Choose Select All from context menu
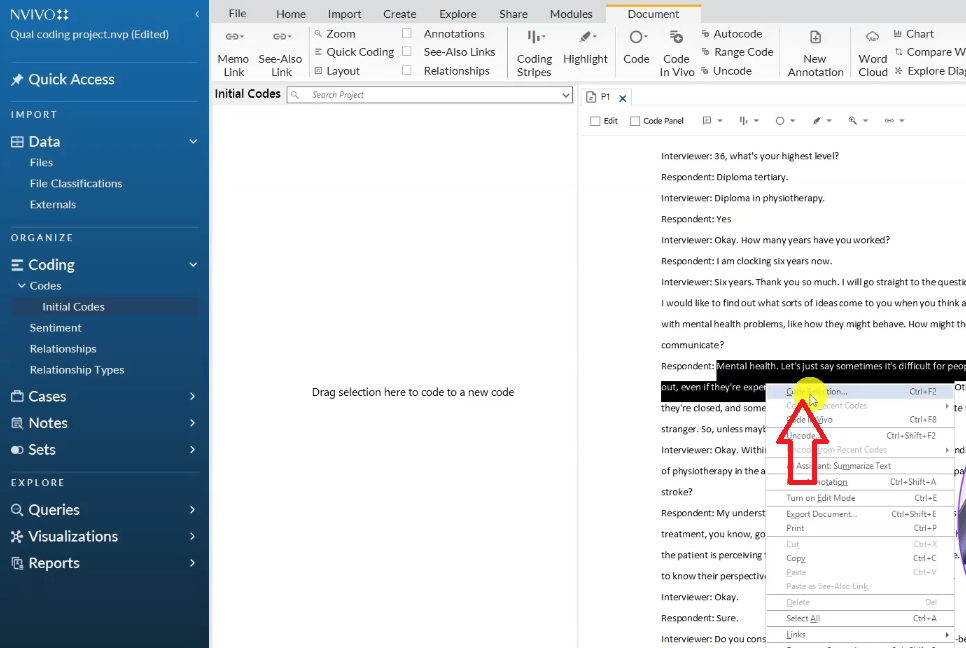This screenshot has width=966, height=648. click(803, 619)
